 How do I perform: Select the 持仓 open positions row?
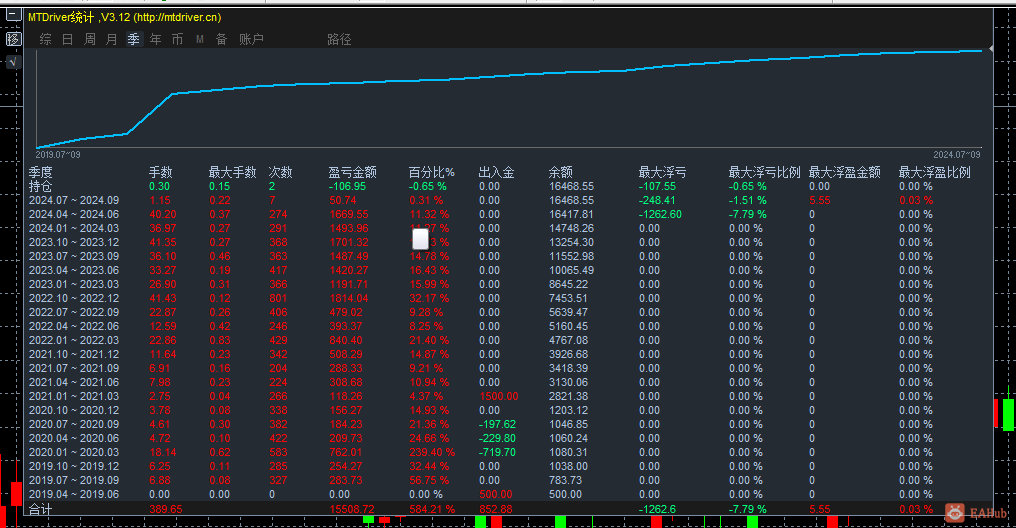coord(507,187)
